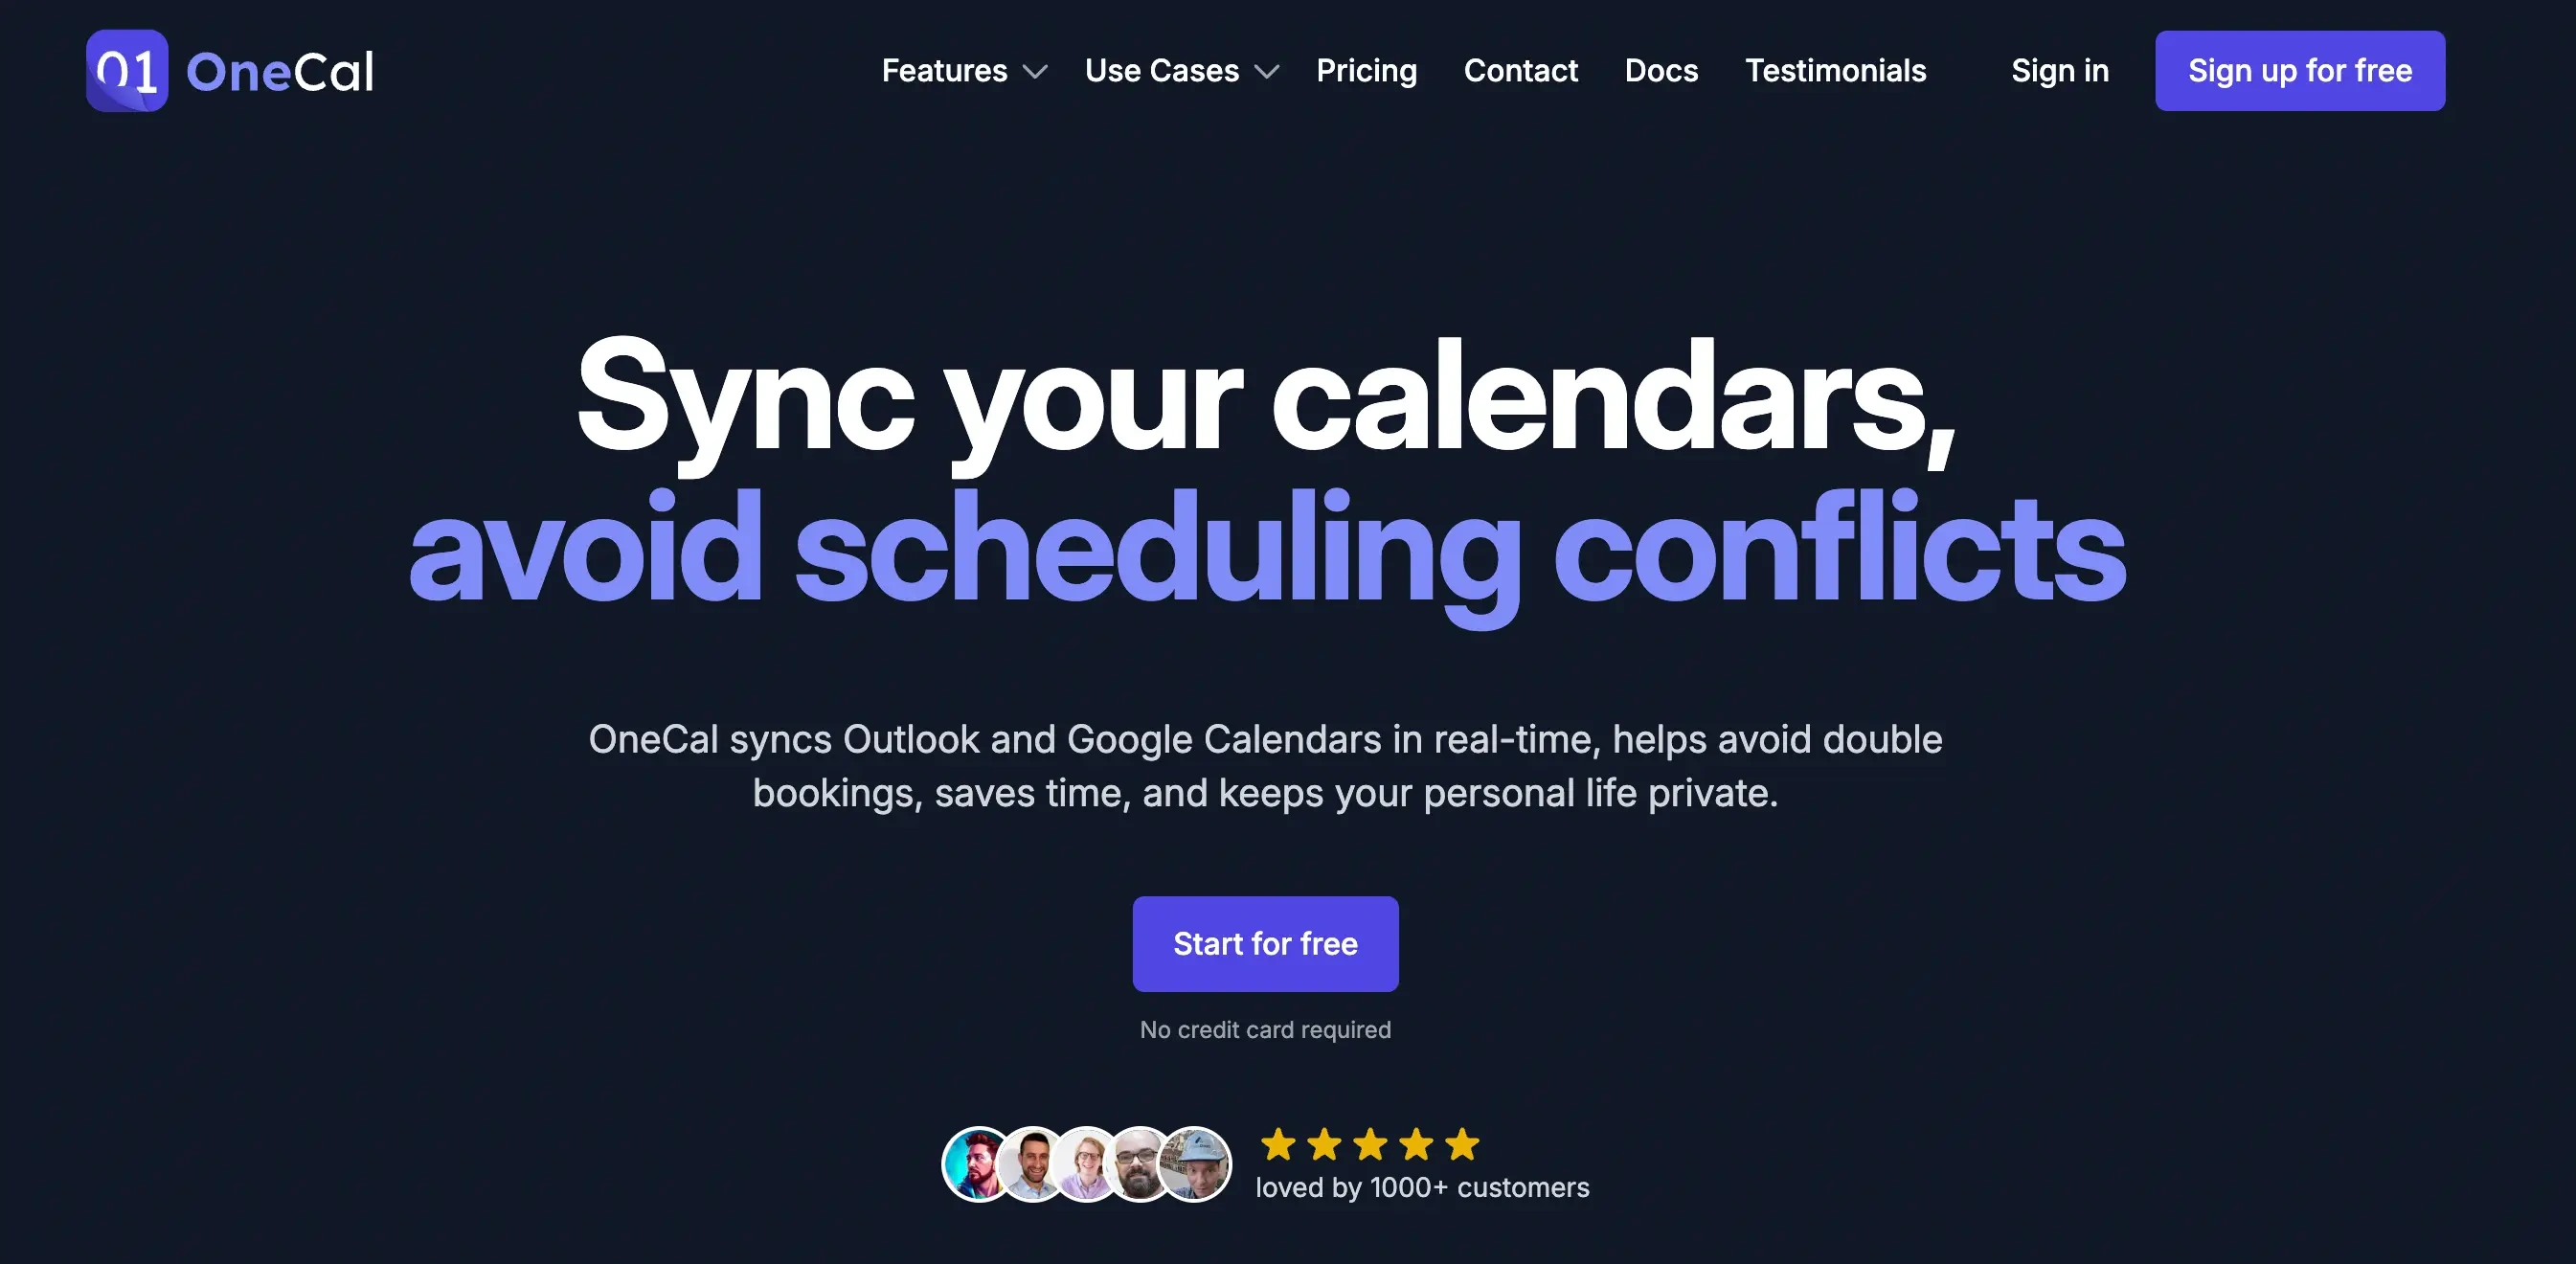Open the Sign in dropdown
This screenshot has width=2576, height=1264.
[2060, 69]
